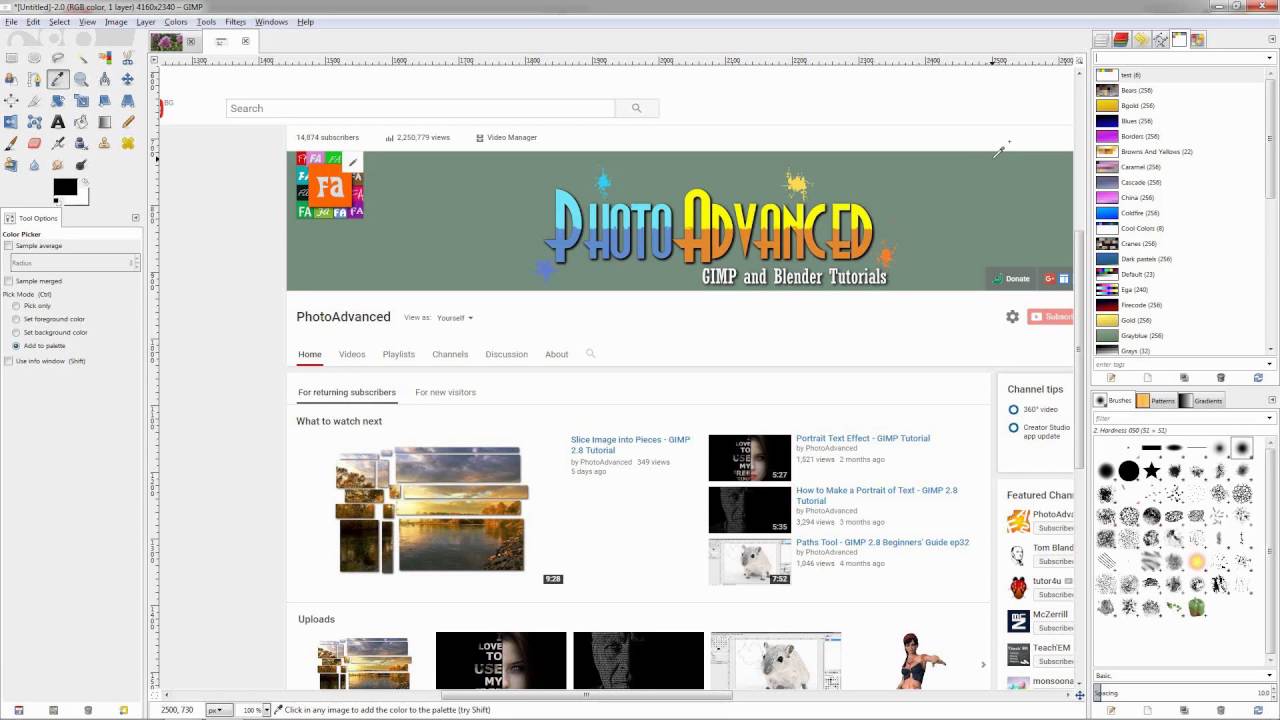Select the Ellipse Select tool

pyautogui.click(x=34, y=57)
